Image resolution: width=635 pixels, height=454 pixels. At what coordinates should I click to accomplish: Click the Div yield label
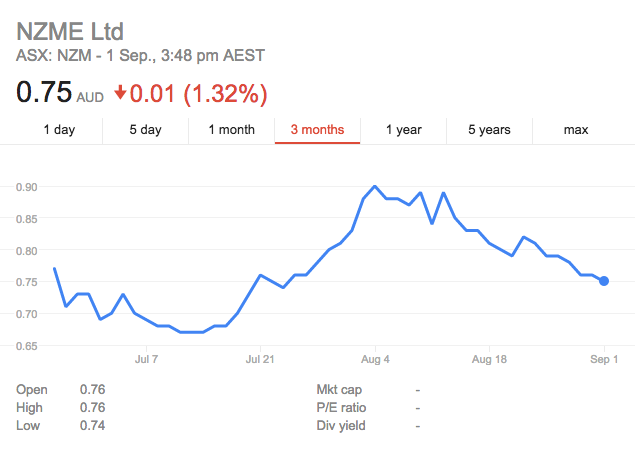pos(341,426)
